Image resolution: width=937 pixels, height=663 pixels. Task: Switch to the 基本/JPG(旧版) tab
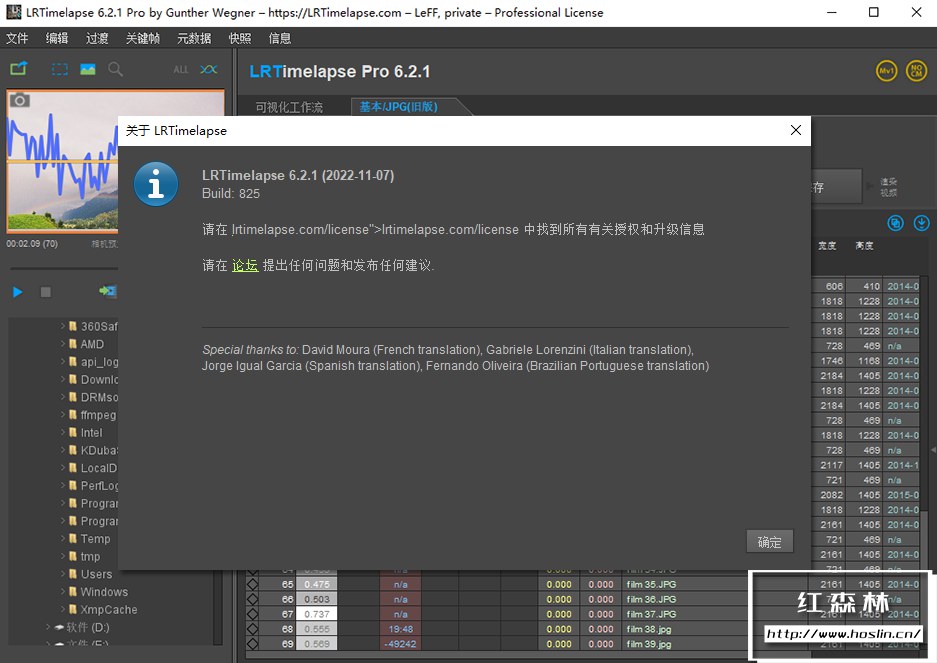[399, 106]
